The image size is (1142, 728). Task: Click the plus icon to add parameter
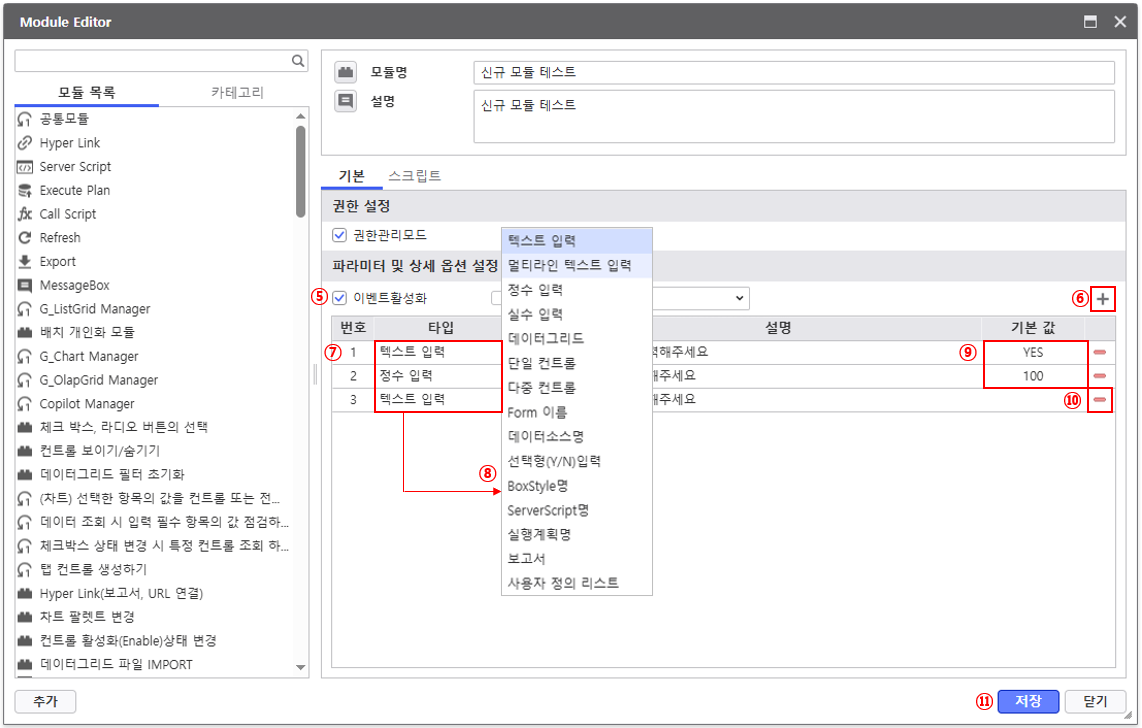click(x=1102, y=298)
